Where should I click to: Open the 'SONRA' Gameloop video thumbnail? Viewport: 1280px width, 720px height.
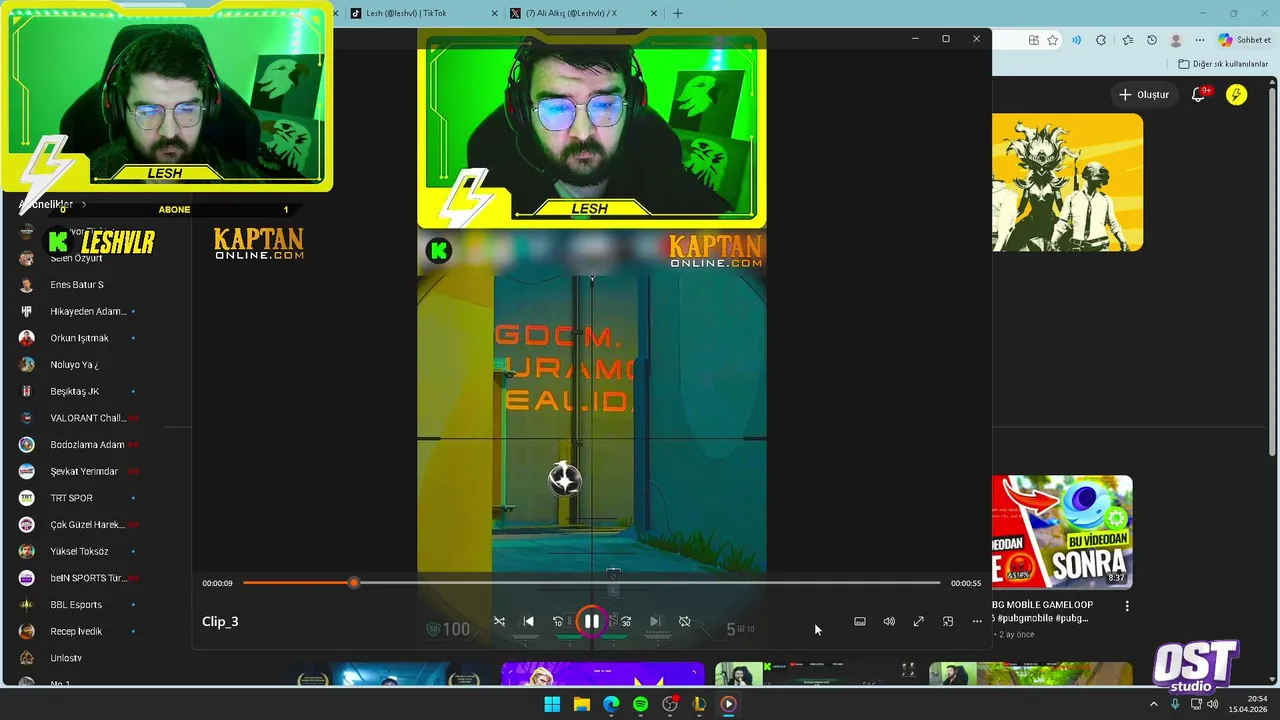click(x=1062, y=532)
